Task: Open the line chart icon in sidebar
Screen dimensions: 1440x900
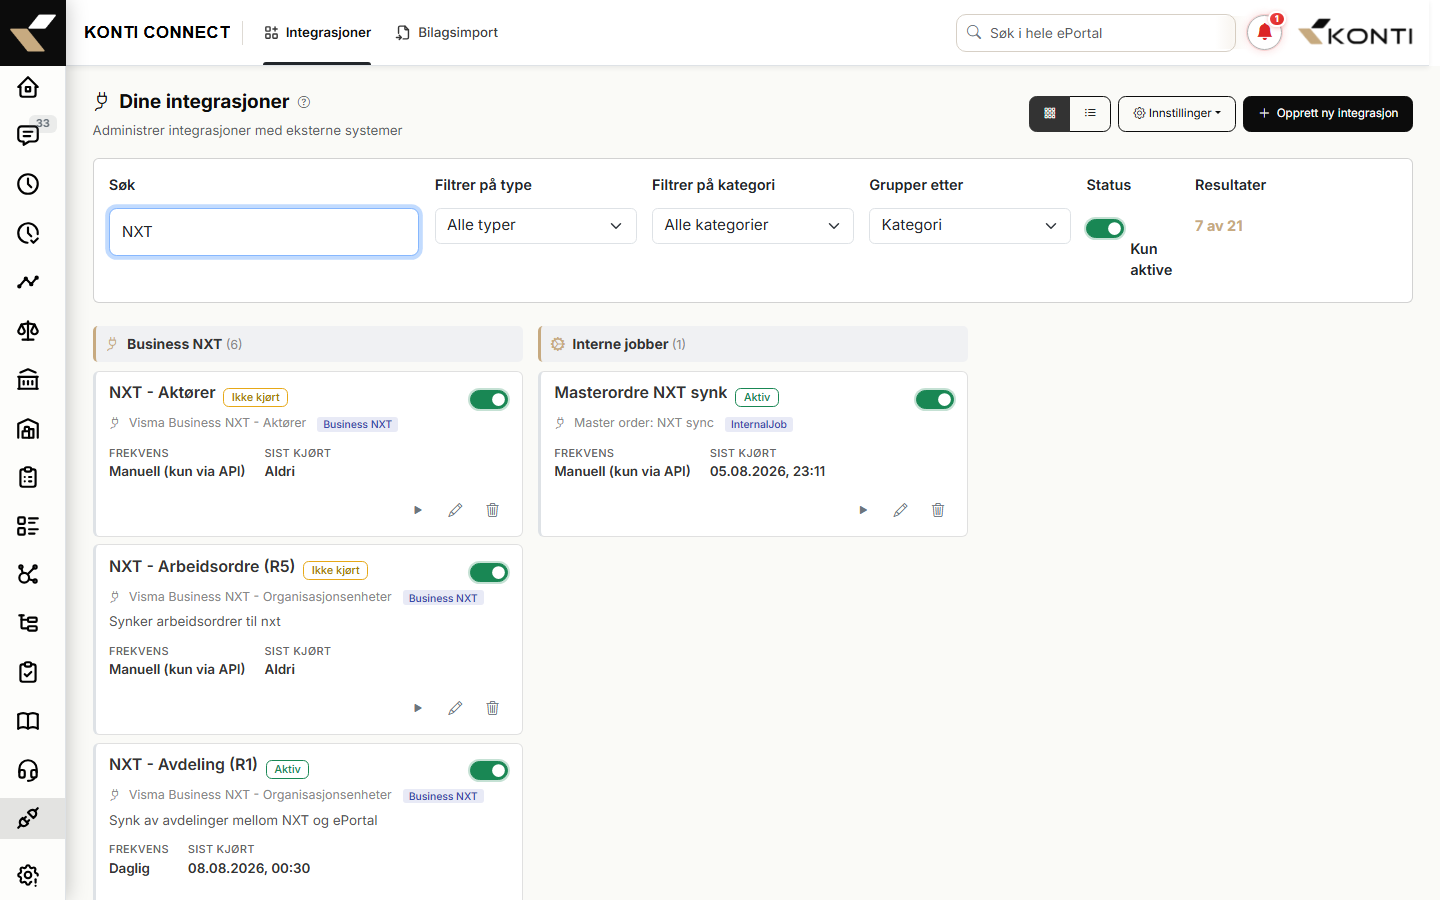Action: click(x=28, y=282)
